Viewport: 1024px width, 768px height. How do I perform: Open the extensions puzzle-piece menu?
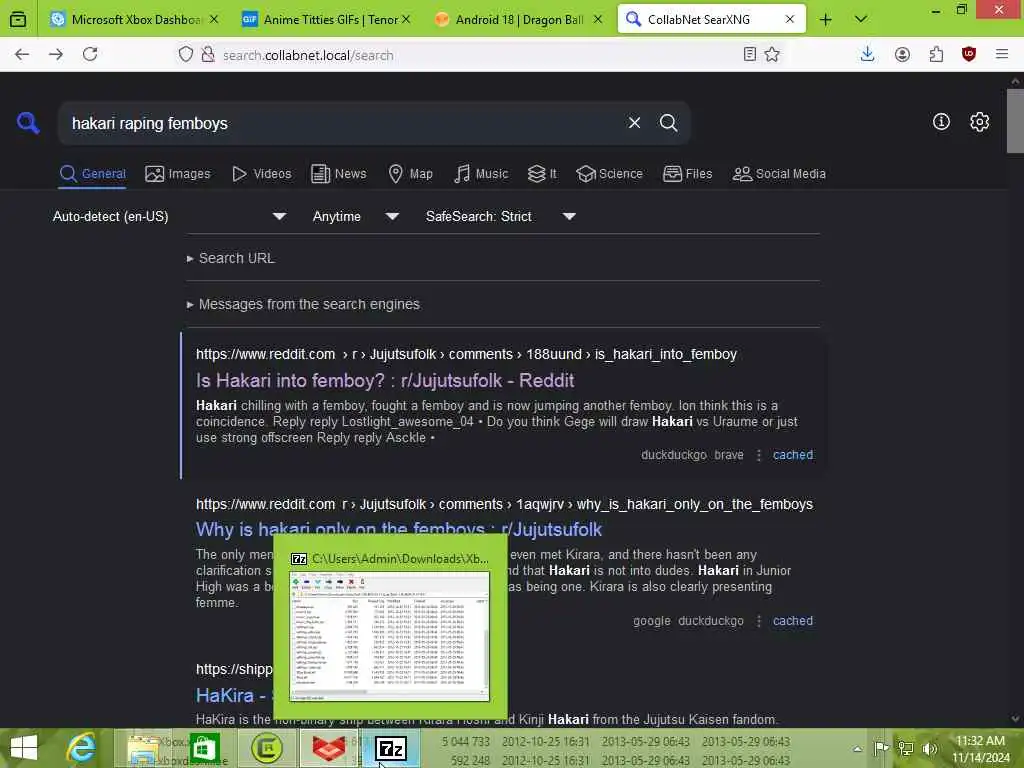coord(936,54)
